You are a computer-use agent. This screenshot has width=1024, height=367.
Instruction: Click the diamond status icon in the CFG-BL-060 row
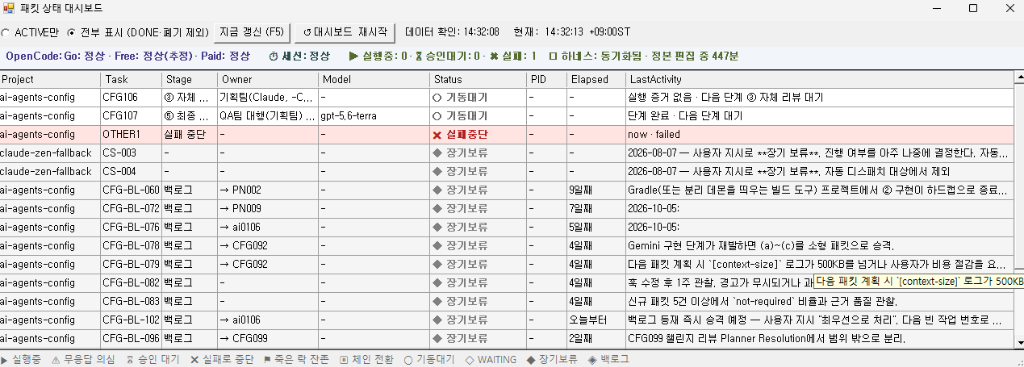(437, 191)
